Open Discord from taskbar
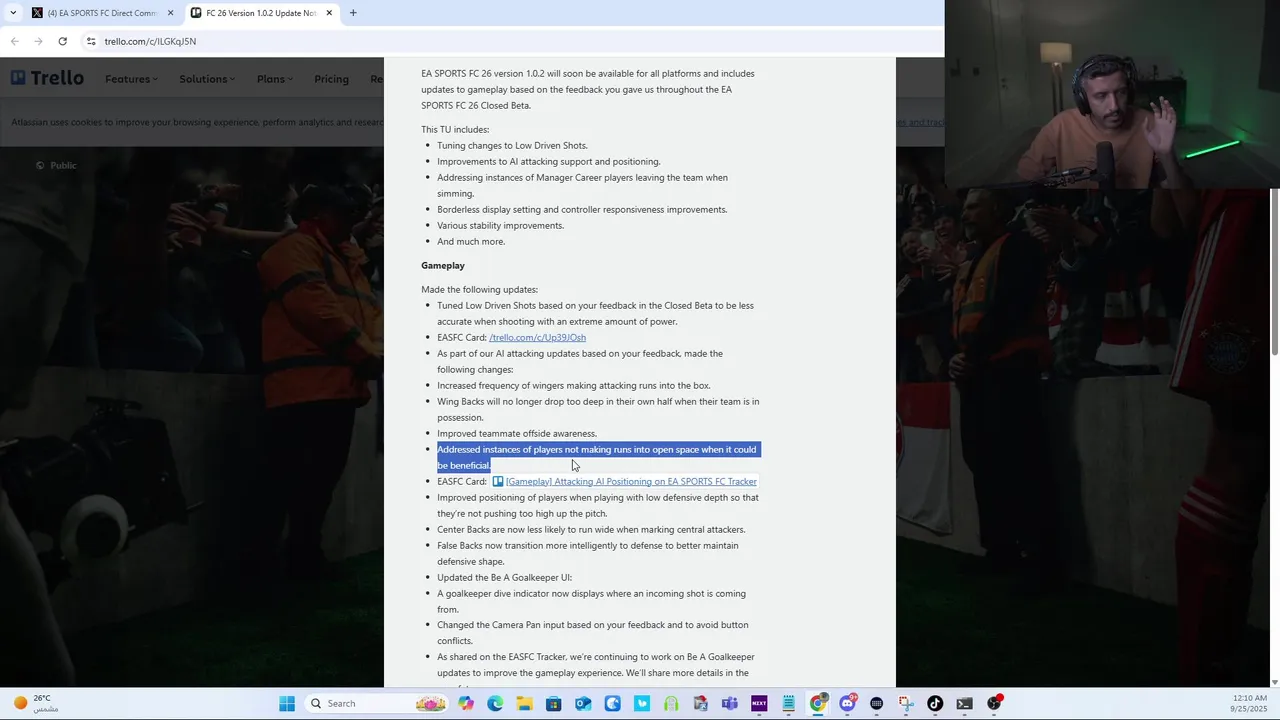This screenshot has height=720, width=1280. [847, 703]
